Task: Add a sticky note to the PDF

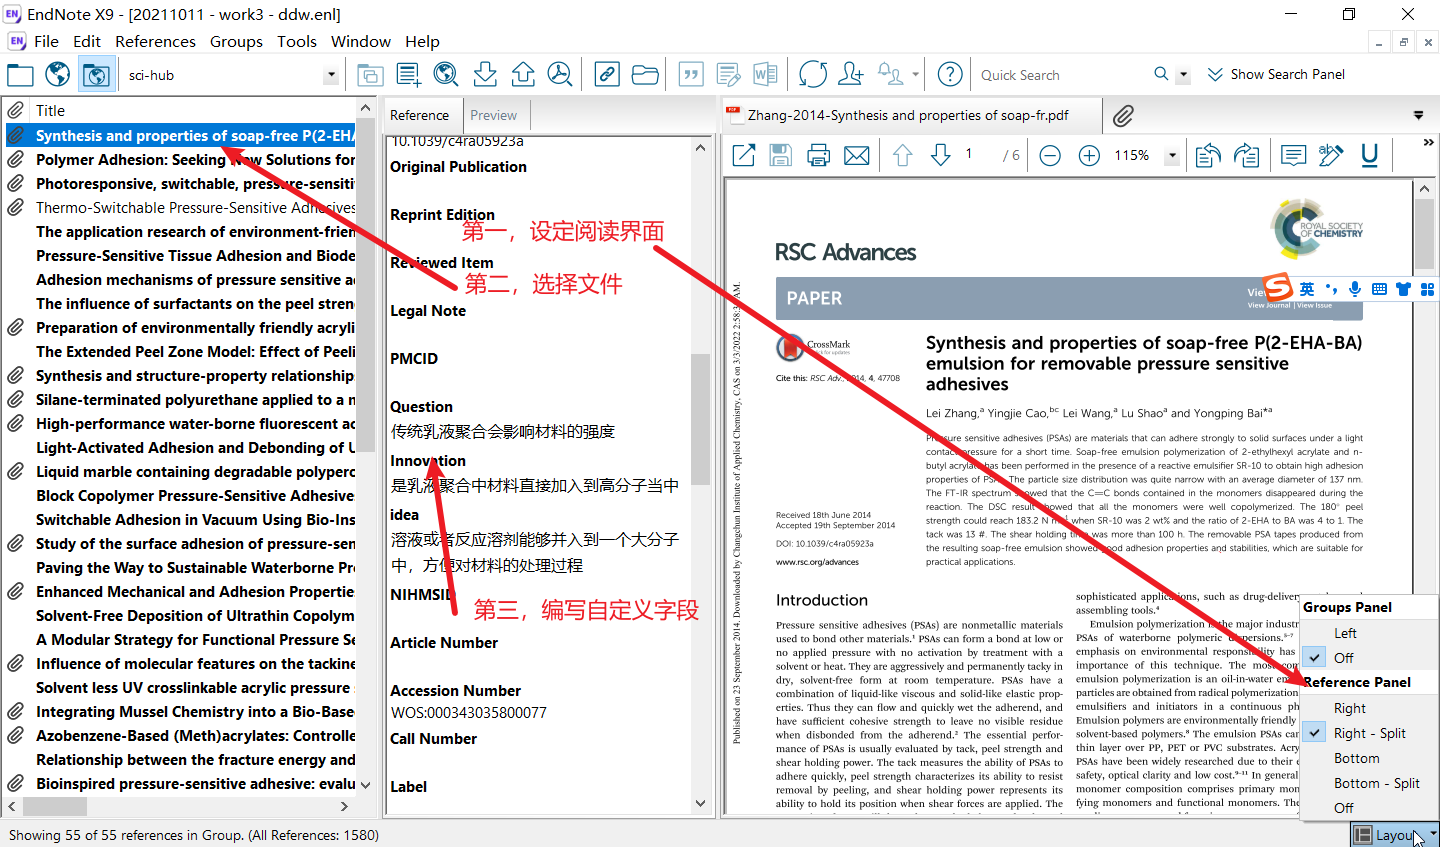Action: pyautogui.click(x=1293, y=155)
